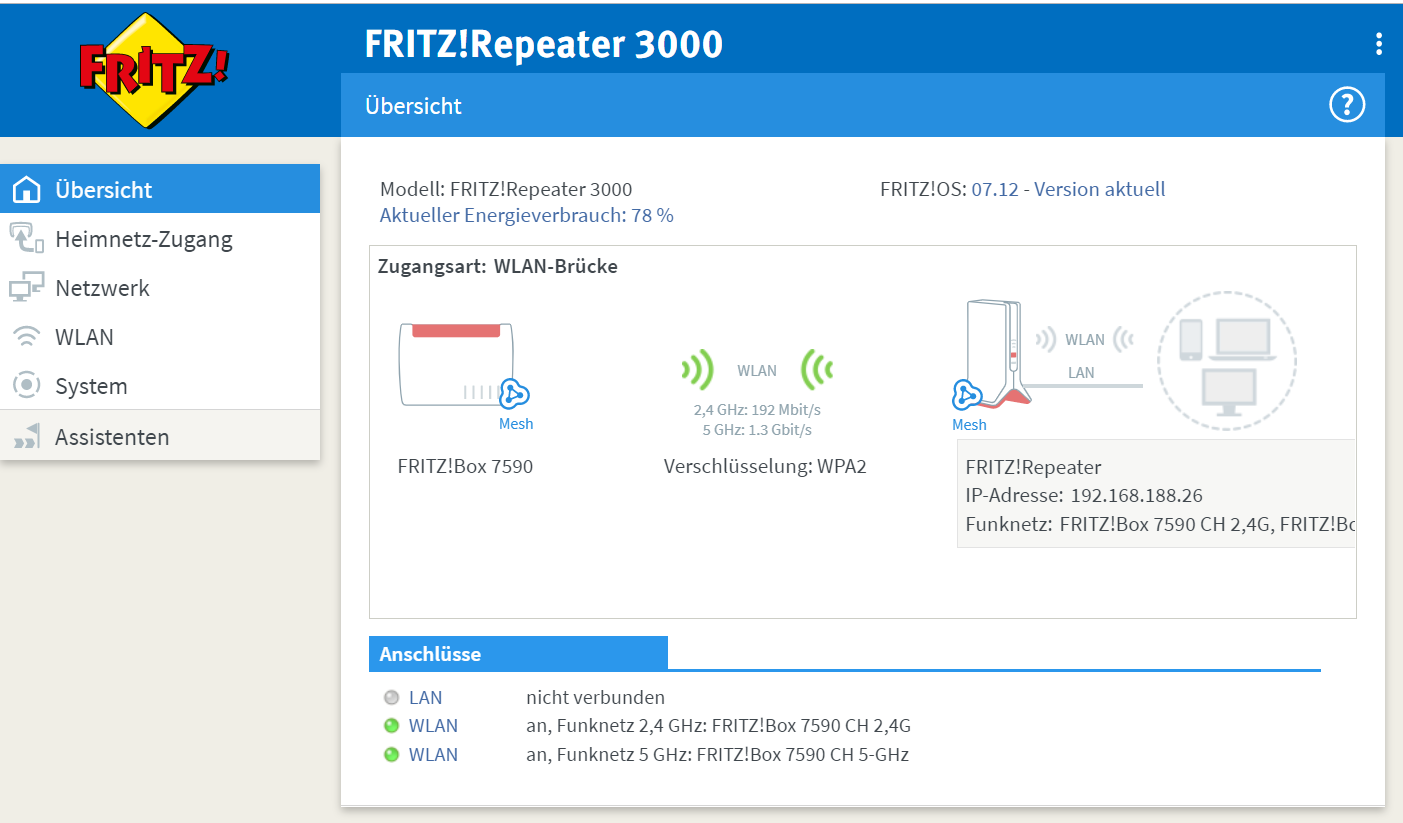Click the left green WLAN signal icon

(697, 370)
